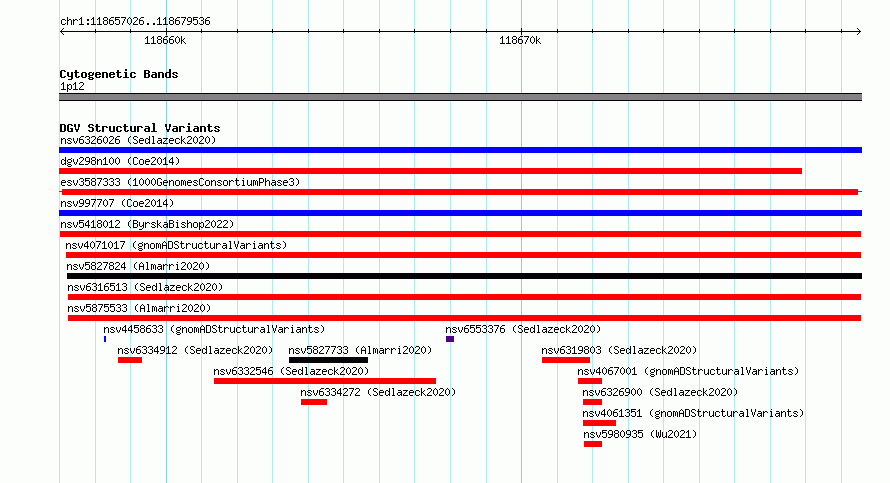Select the dgv298n100 (Coe2014) label
The image size is (890, 483).
[120, 161]
